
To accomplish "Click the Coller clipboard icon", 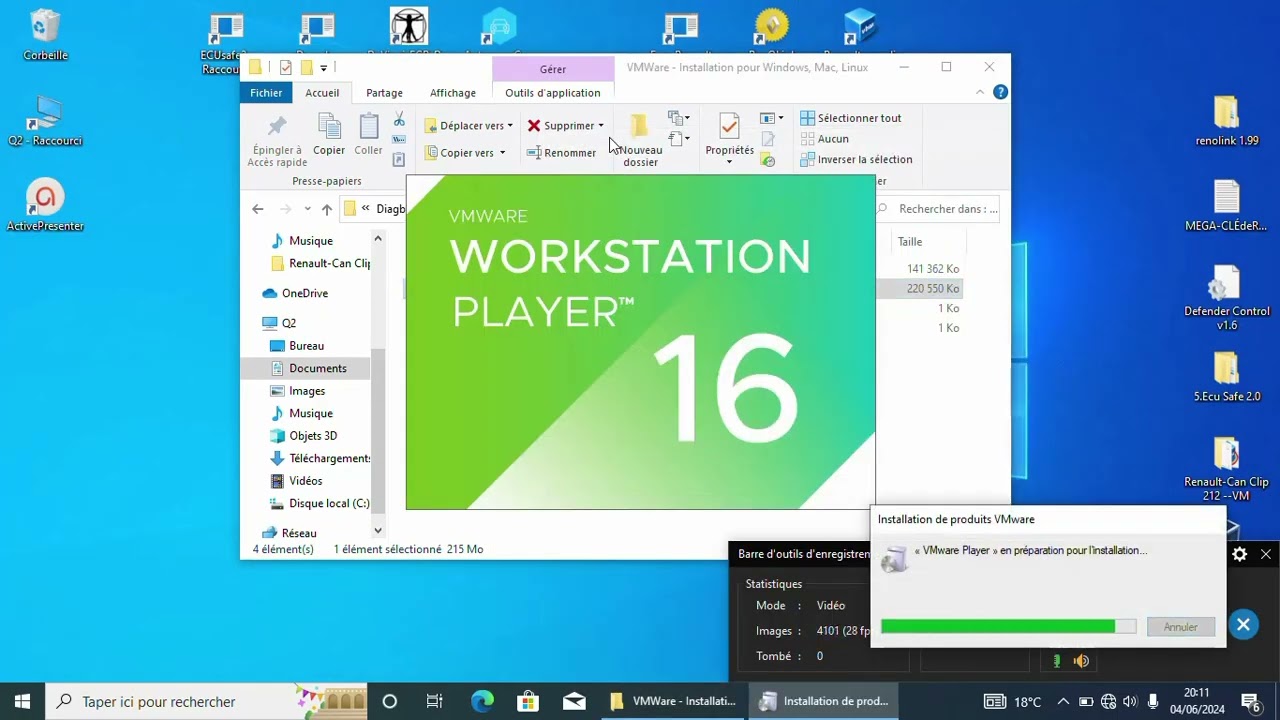I will pyautogui.click(x=368, y=126).
